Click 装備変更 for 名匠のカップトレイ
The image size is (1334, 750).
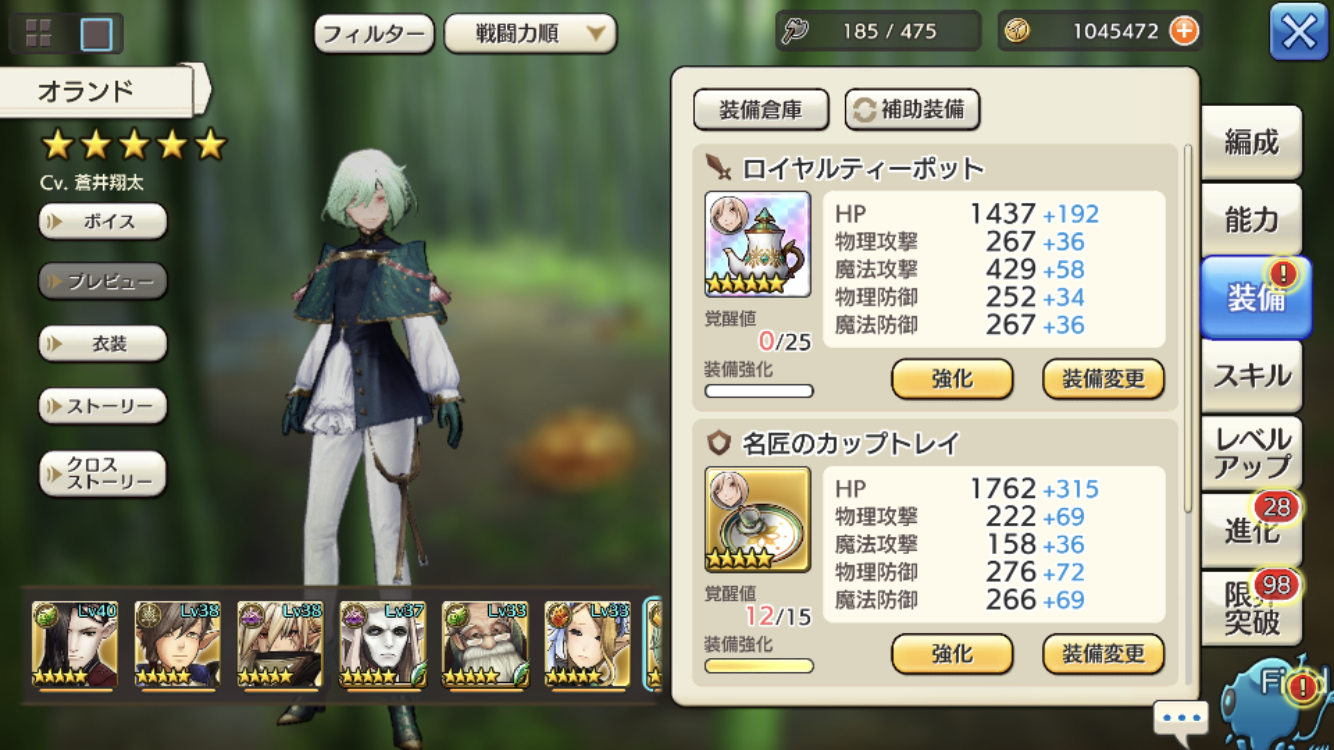pyautogui.click(x=1103, y=655)
